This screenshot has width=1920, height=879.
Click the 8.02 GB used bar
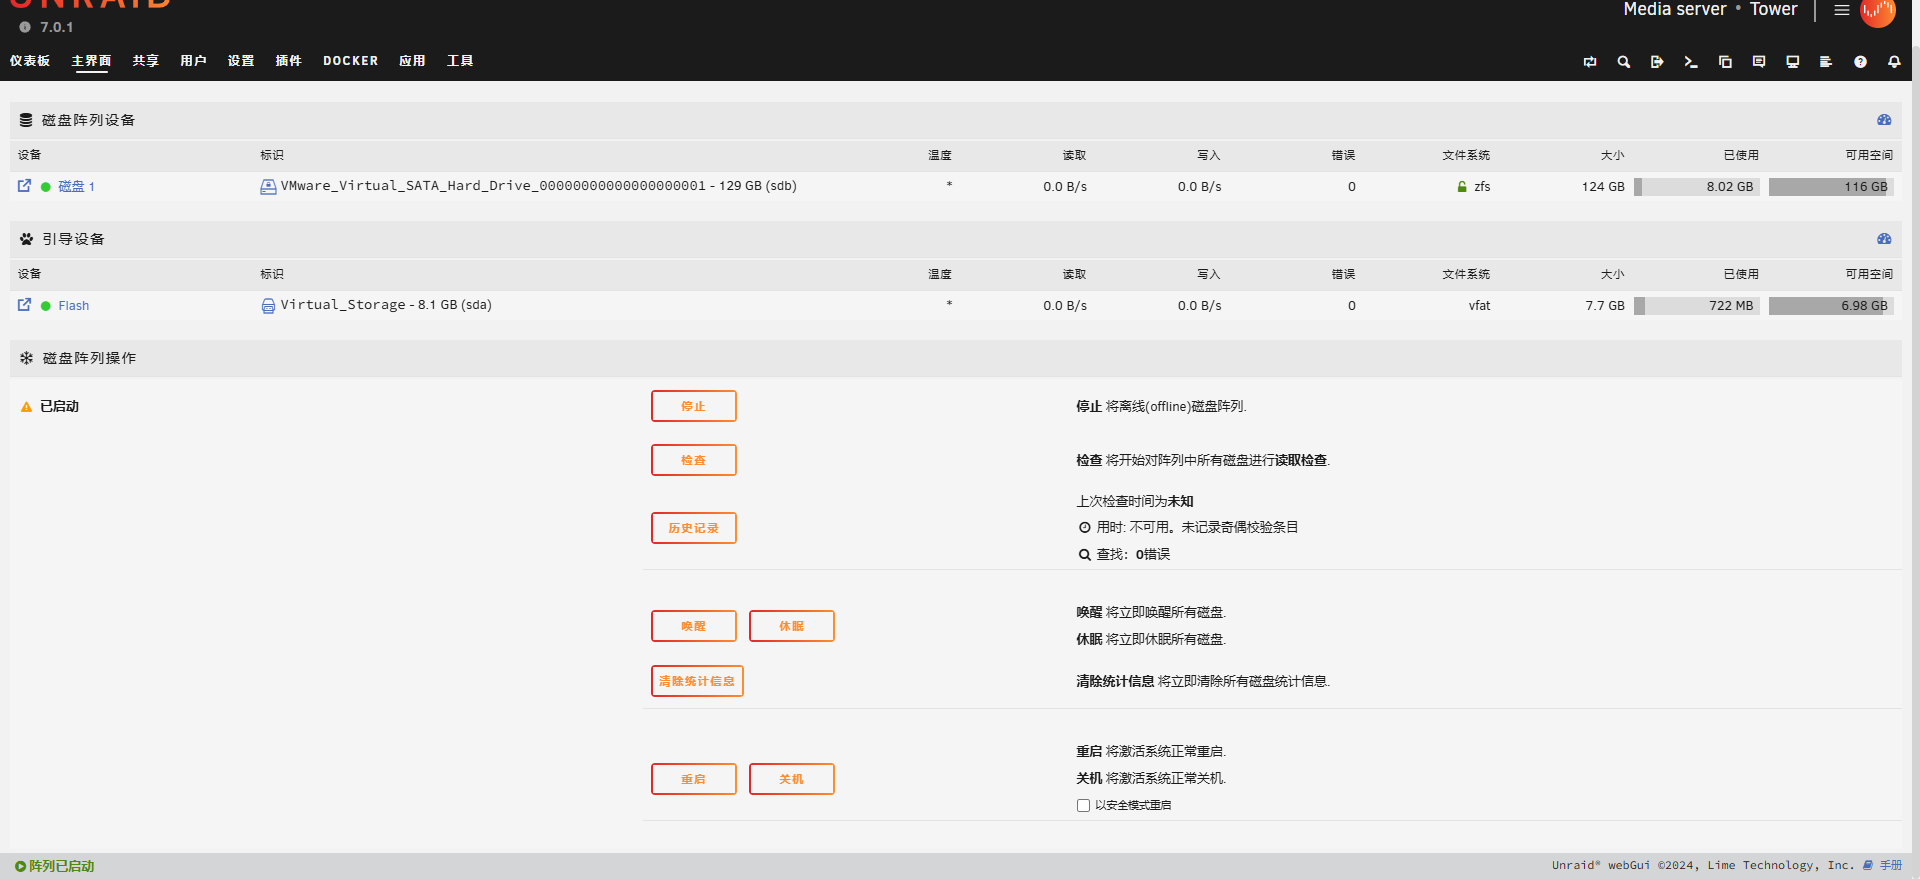coord(1696,187)
